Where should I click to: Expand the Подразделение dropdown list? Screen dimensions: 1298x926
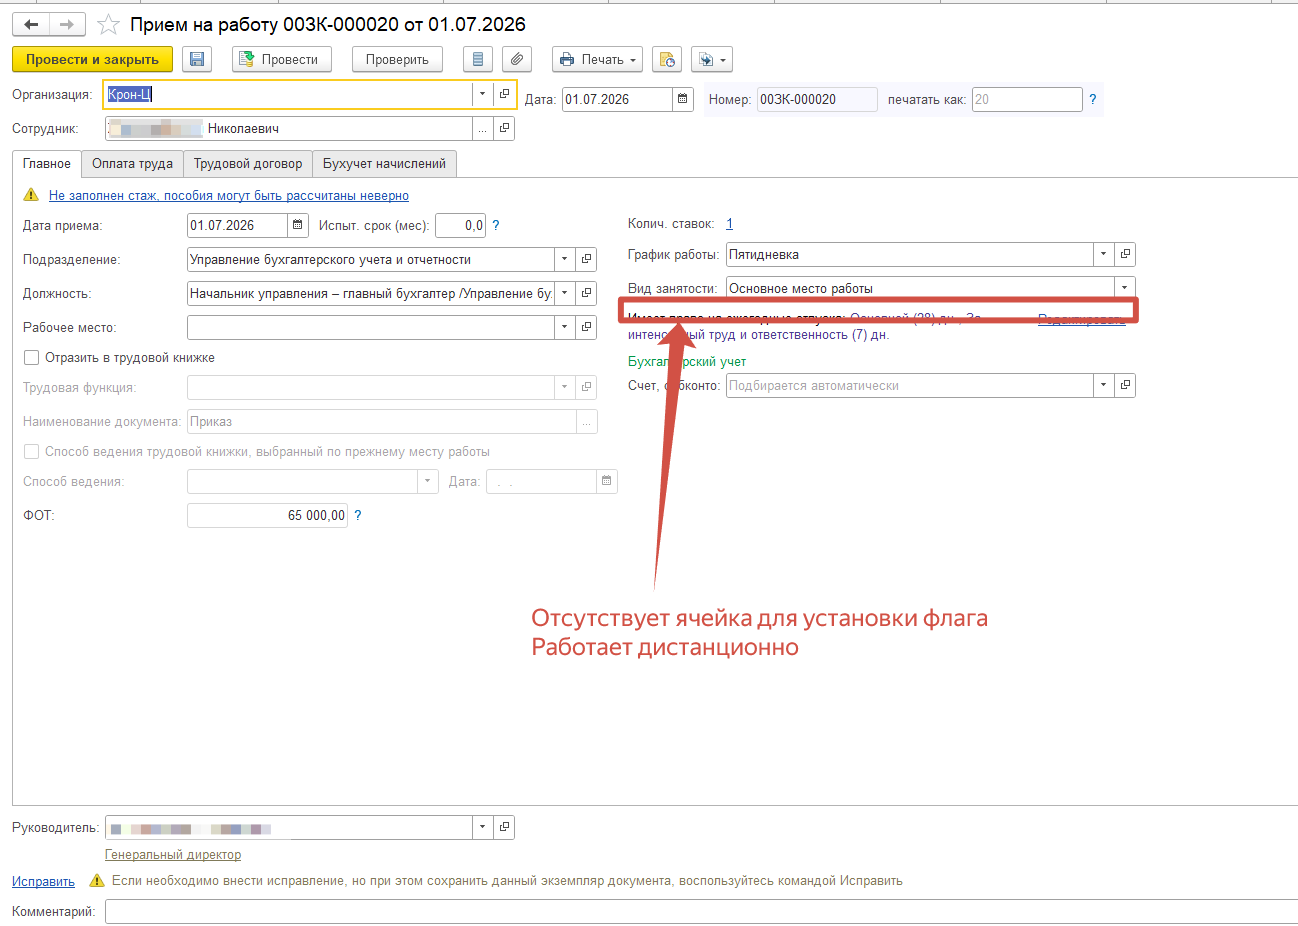pyautogui.click(x=565, y=259)
